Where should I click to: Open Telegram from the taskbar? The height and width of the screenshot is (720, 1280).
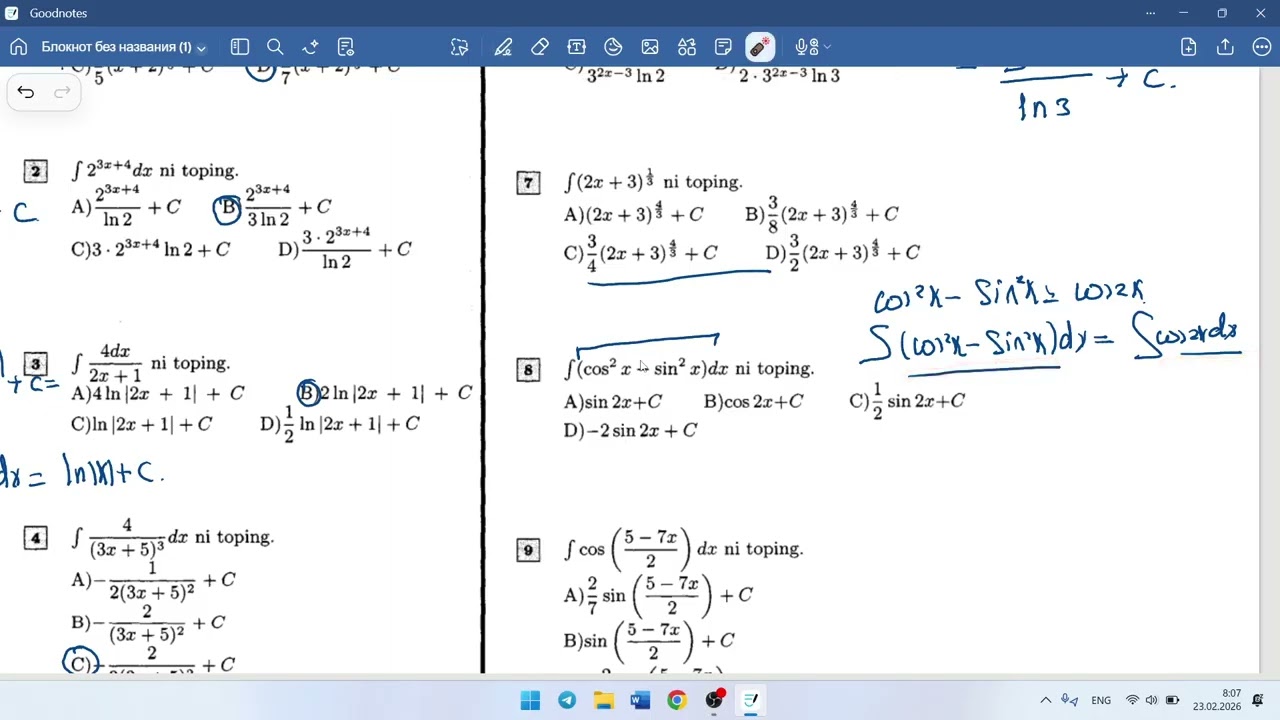567,700
